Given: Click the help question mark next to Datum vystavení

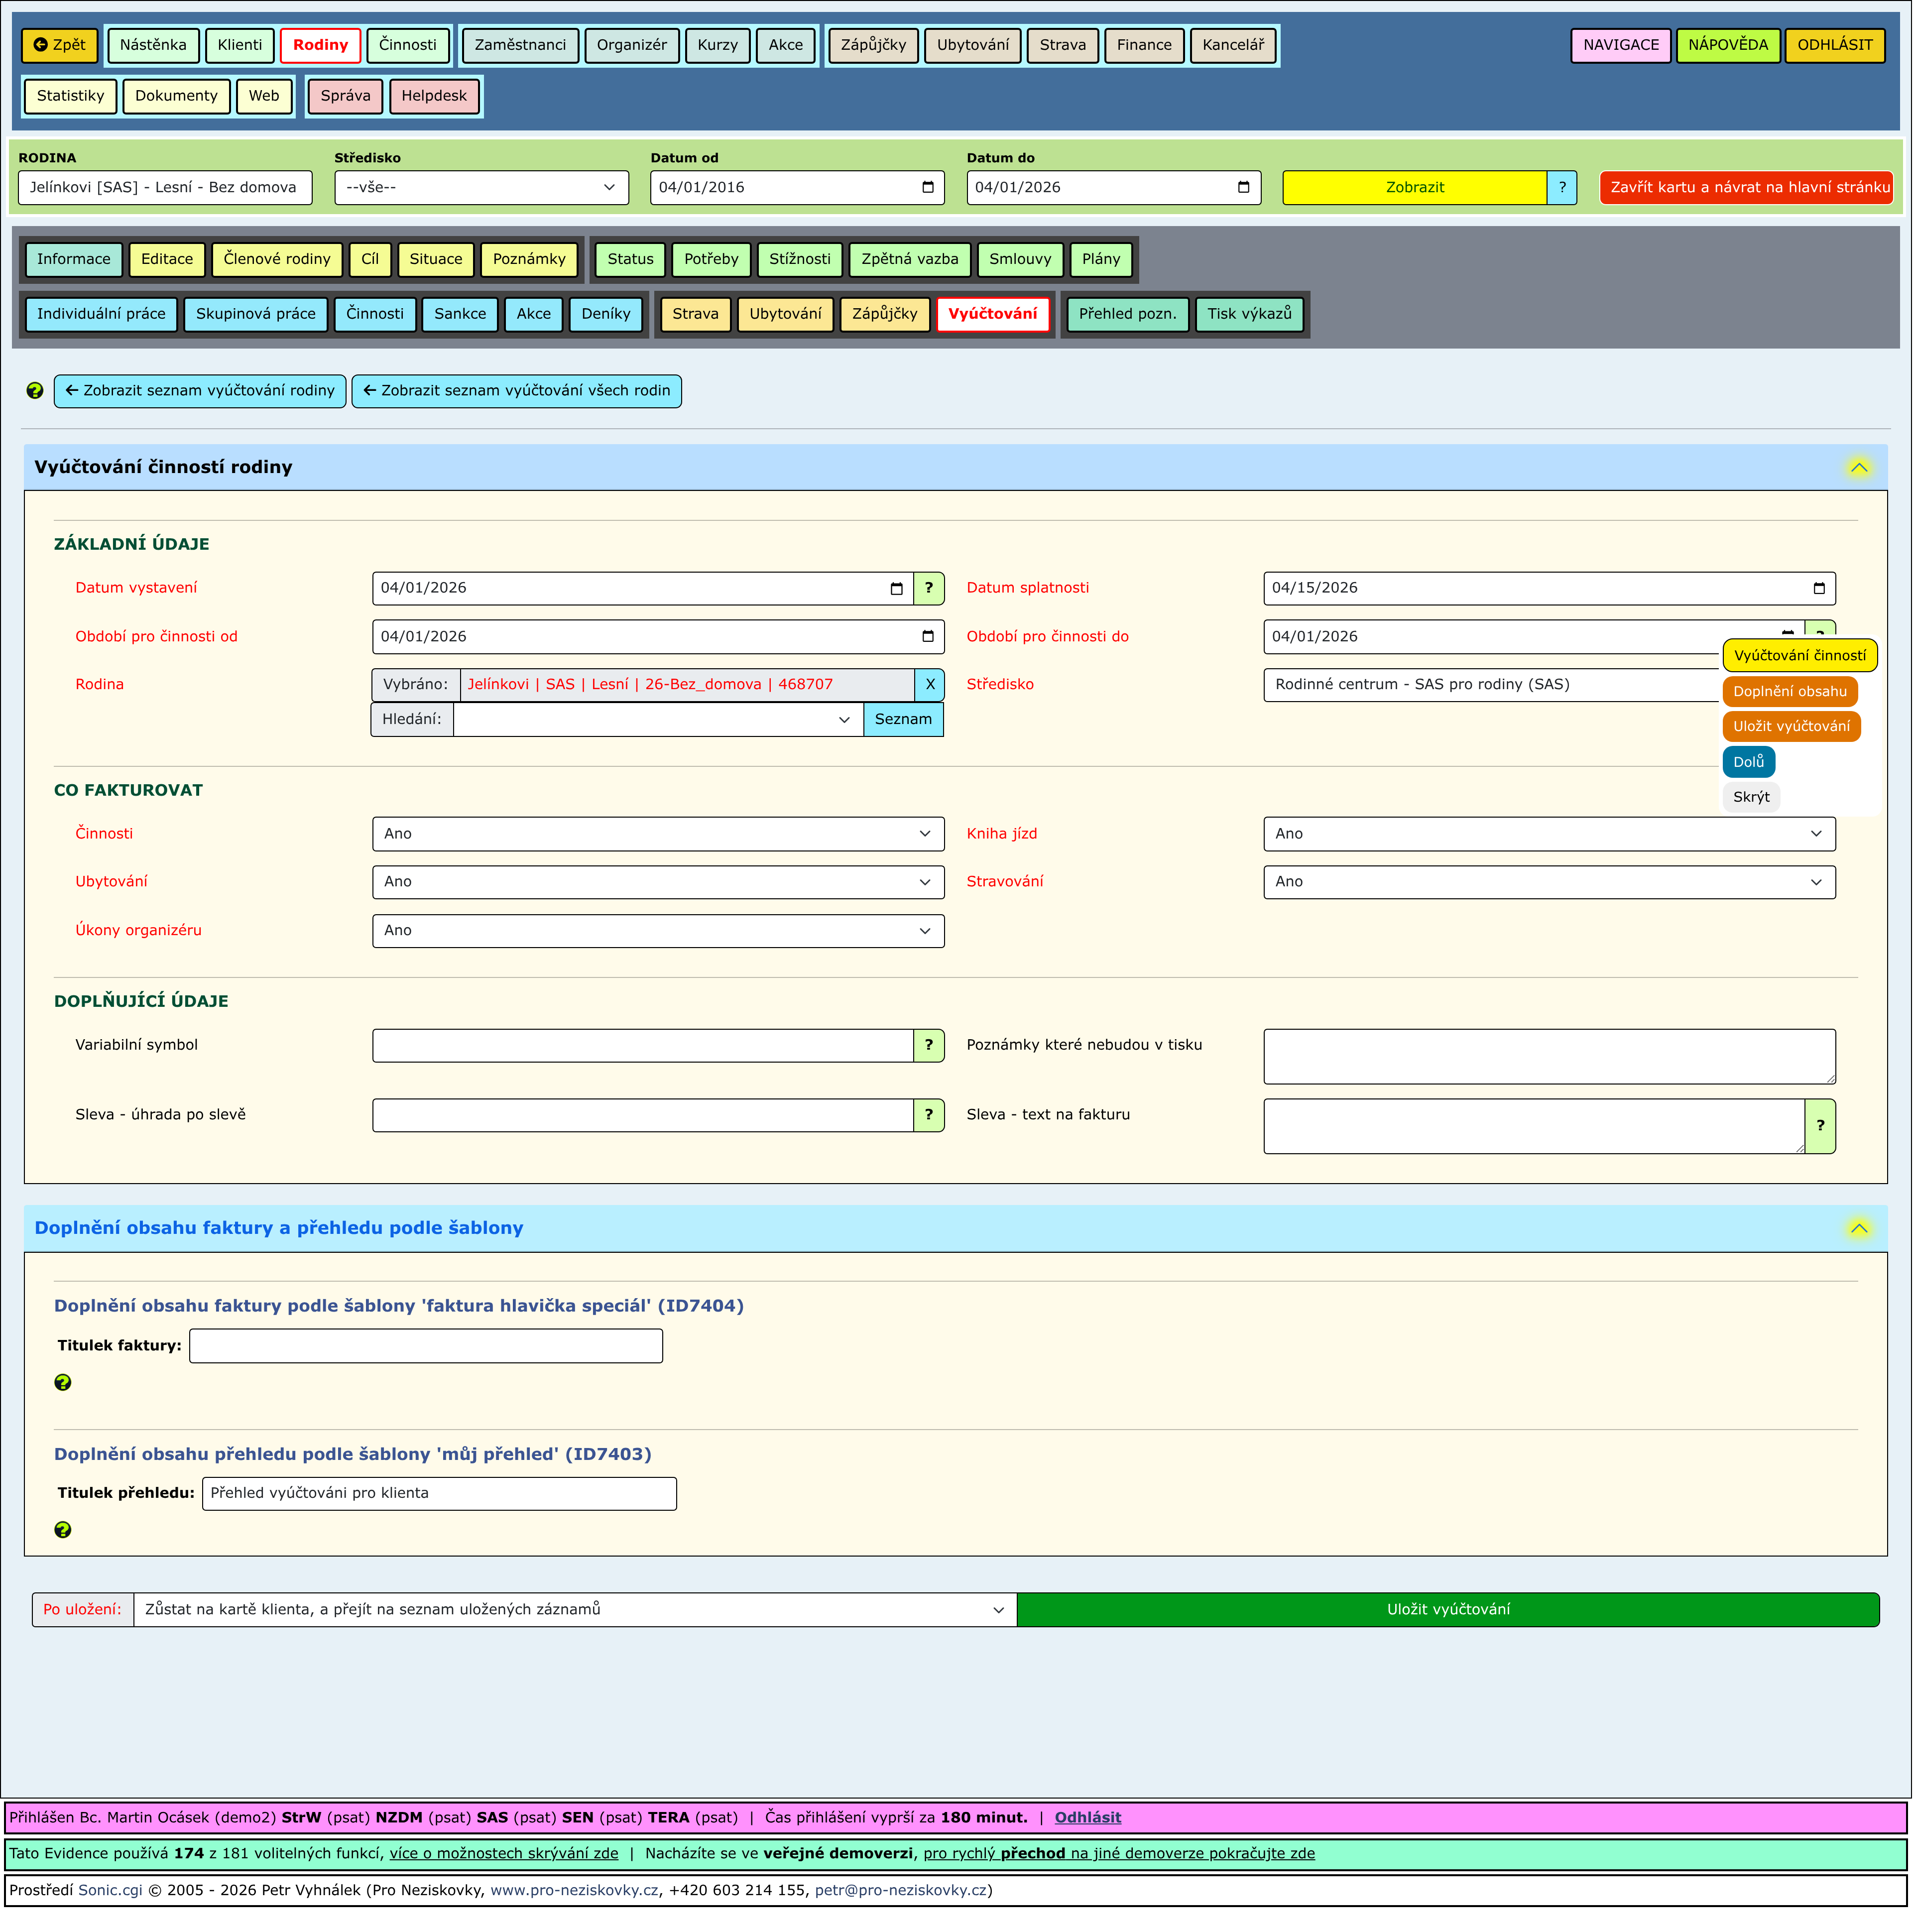Looking at the screenshot, I should tap(929, 589).
